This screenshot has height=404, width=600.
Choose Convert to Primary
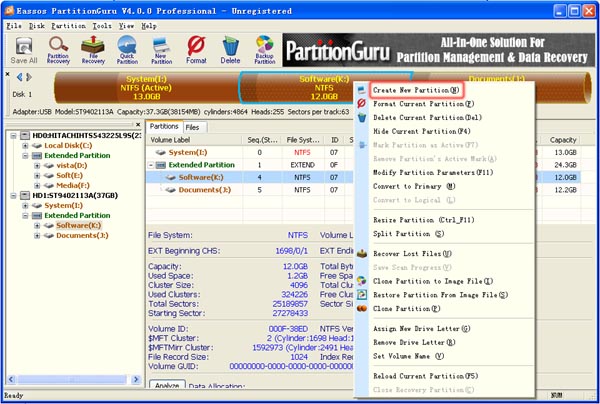click(x=414, y=186)
